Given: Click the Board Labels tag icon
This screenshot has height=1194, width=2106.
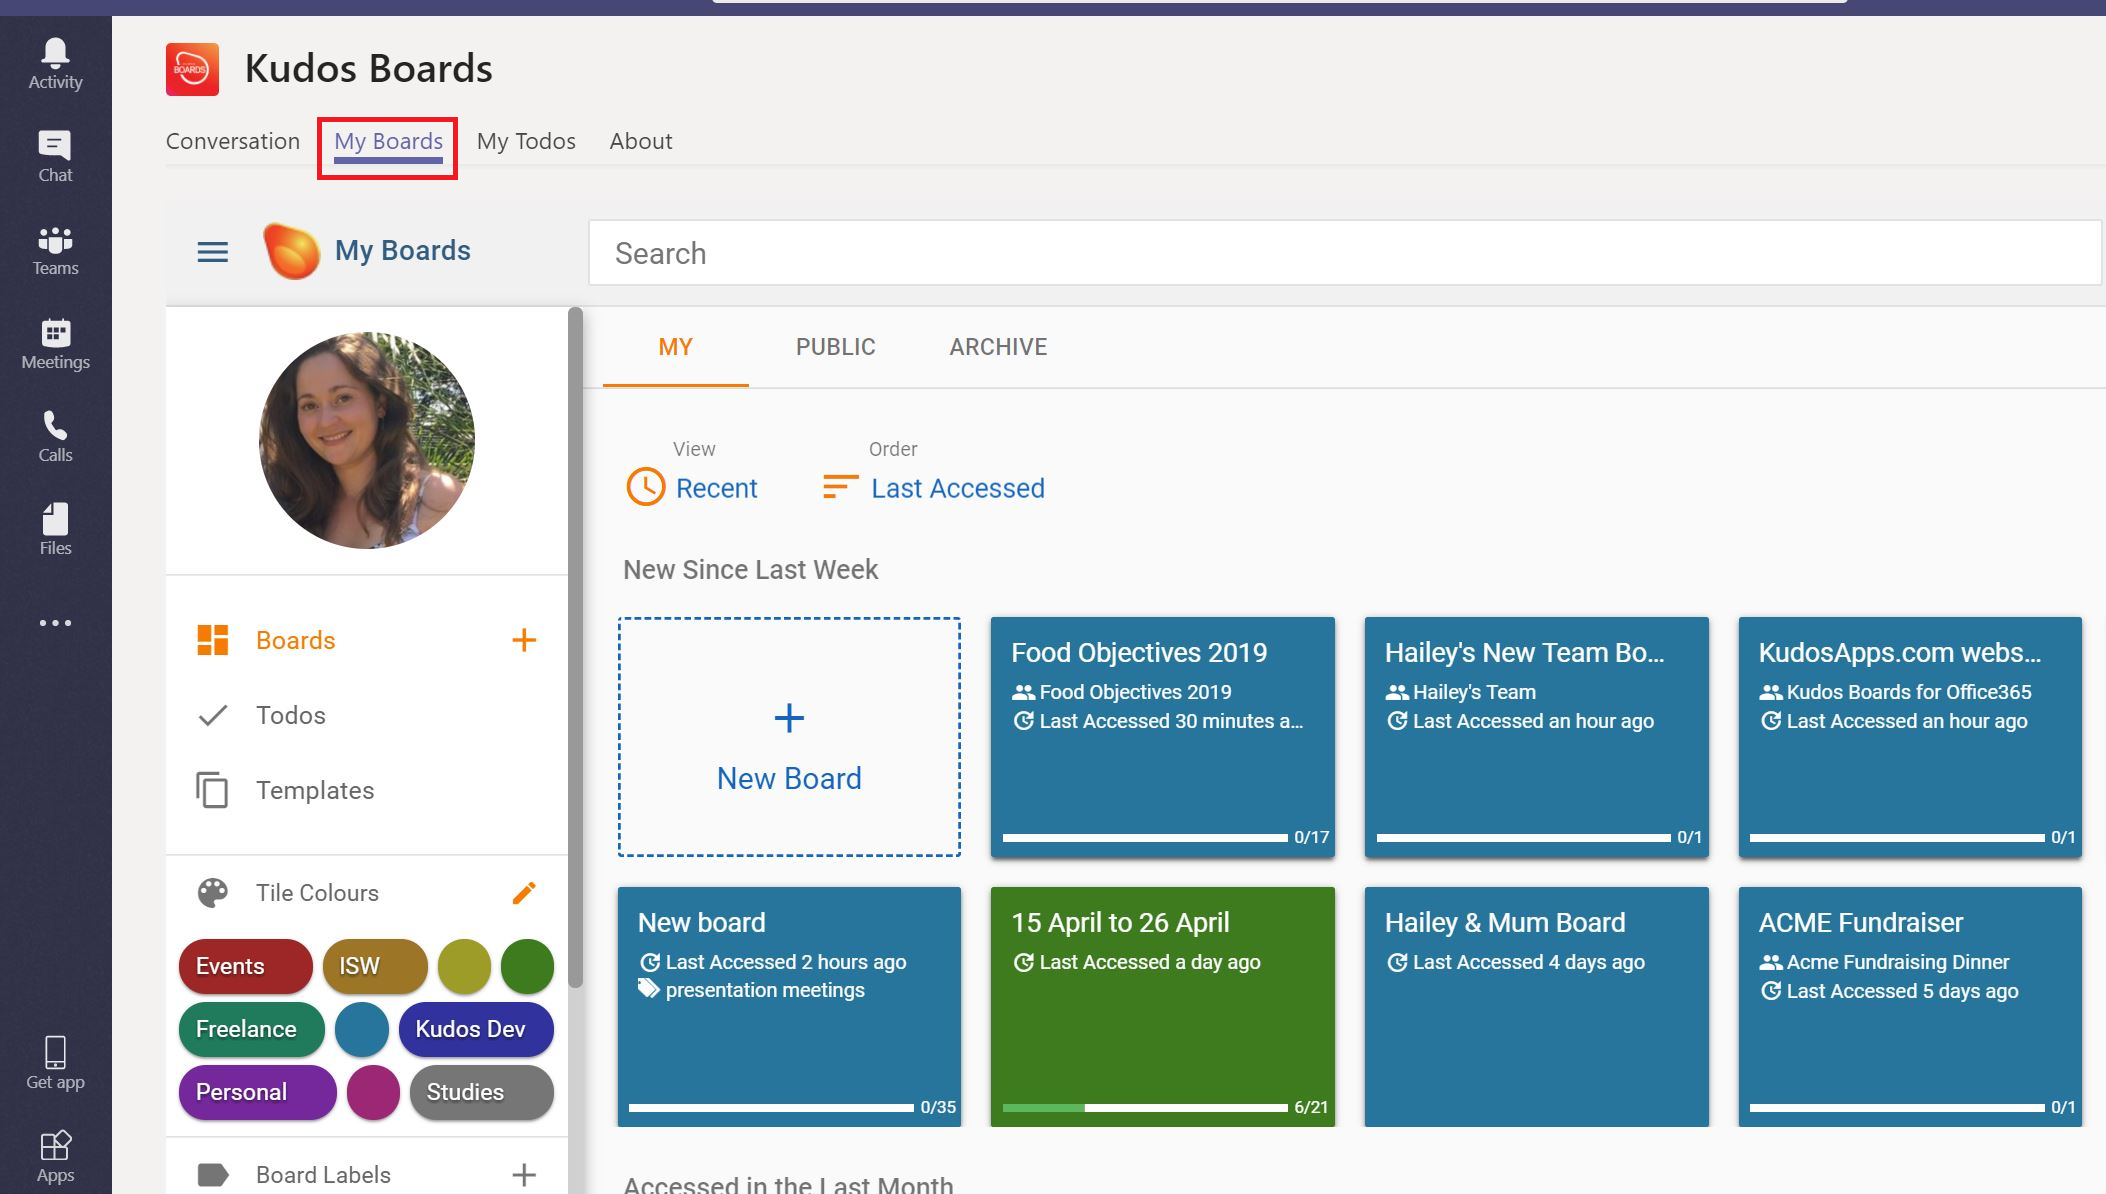Looking at the screenshot, I should click(x=212, y=1175).
